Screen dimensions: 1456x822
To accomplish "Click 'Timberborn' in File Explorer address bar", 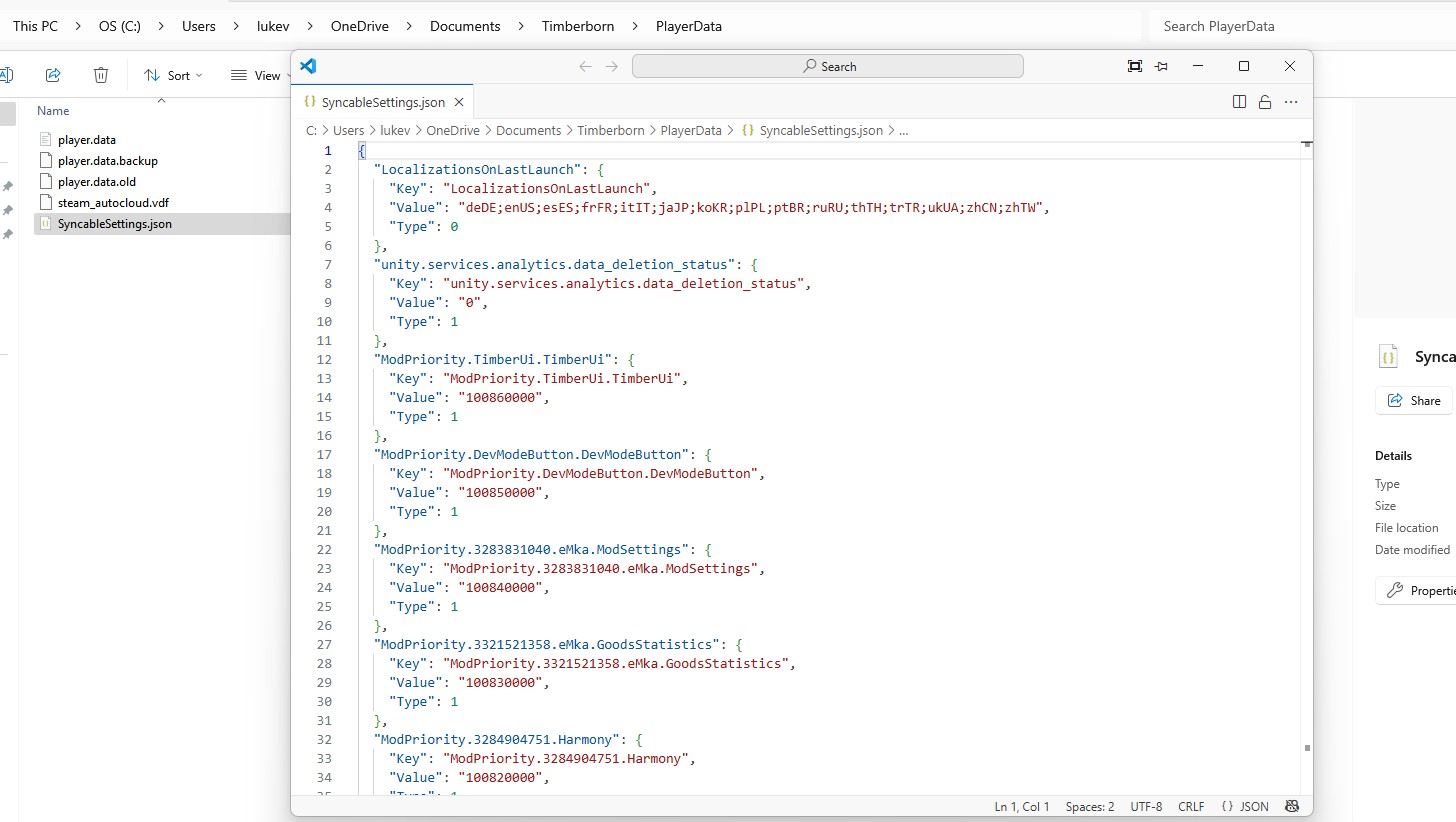I will coord(578,26).
